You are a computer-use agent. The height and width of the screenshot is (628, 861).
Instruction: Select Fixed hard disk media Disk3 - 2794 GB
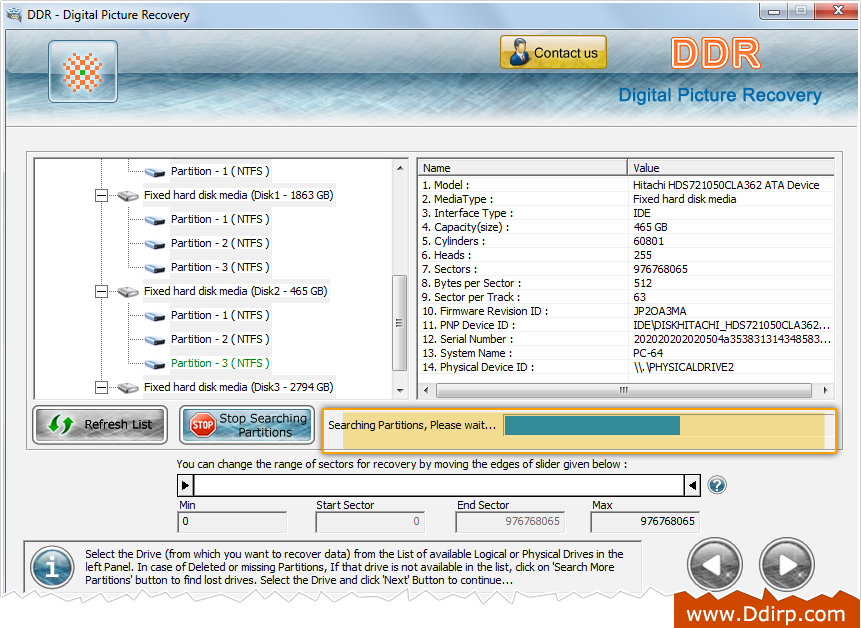239,388
